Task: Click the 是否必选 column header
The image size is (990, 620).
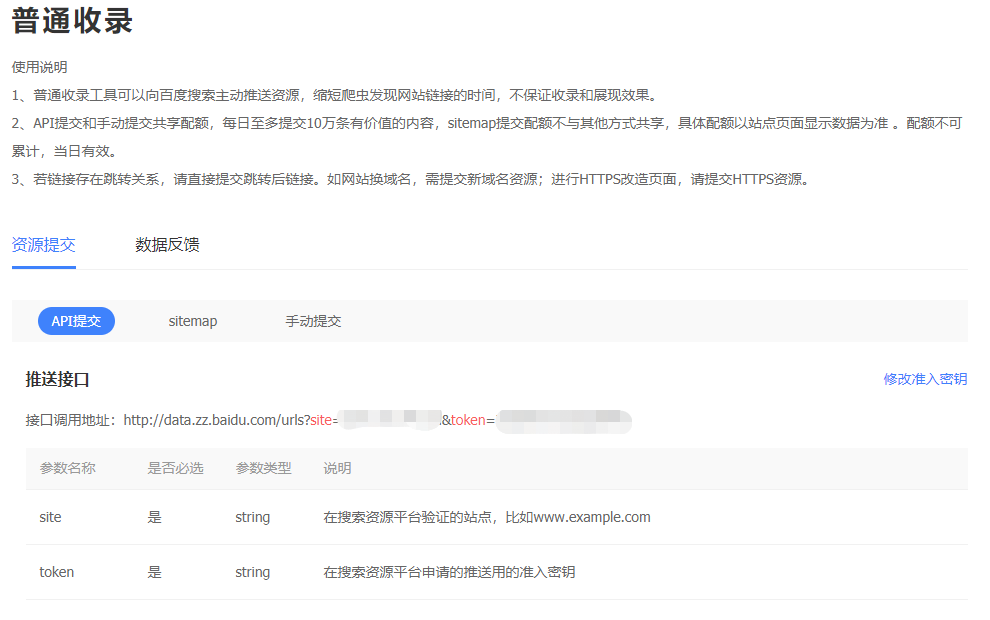Action: point(175,468)
